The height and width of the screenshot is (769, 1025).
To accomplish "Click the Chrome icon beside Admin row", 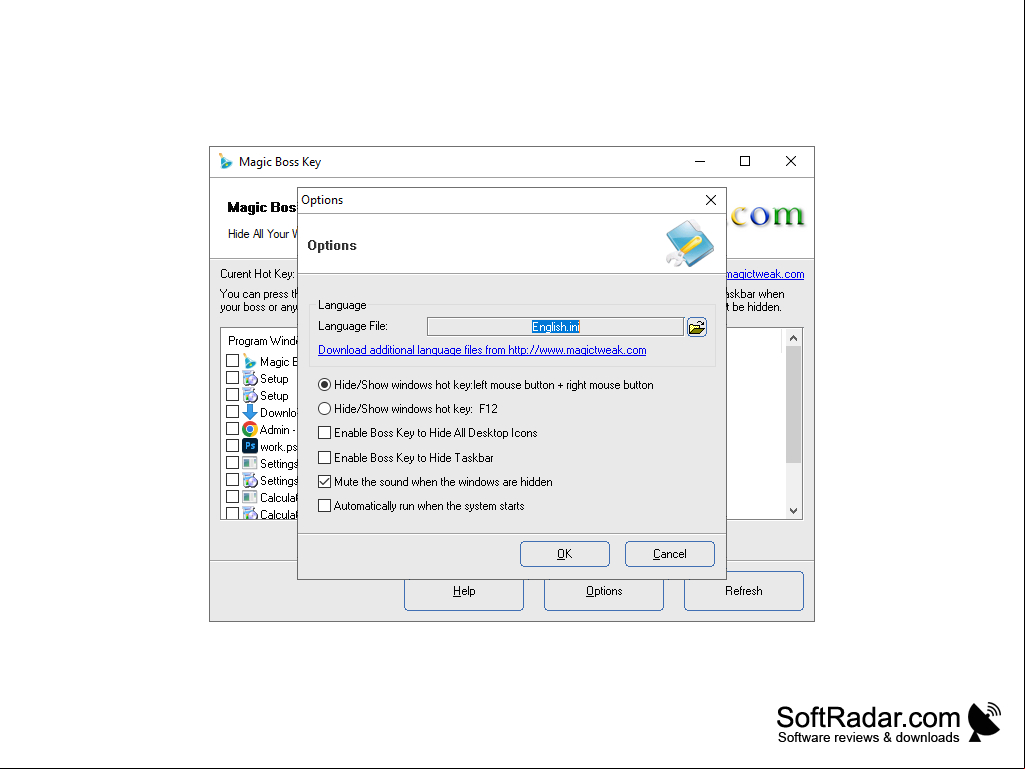I will (x=250, y=430).
